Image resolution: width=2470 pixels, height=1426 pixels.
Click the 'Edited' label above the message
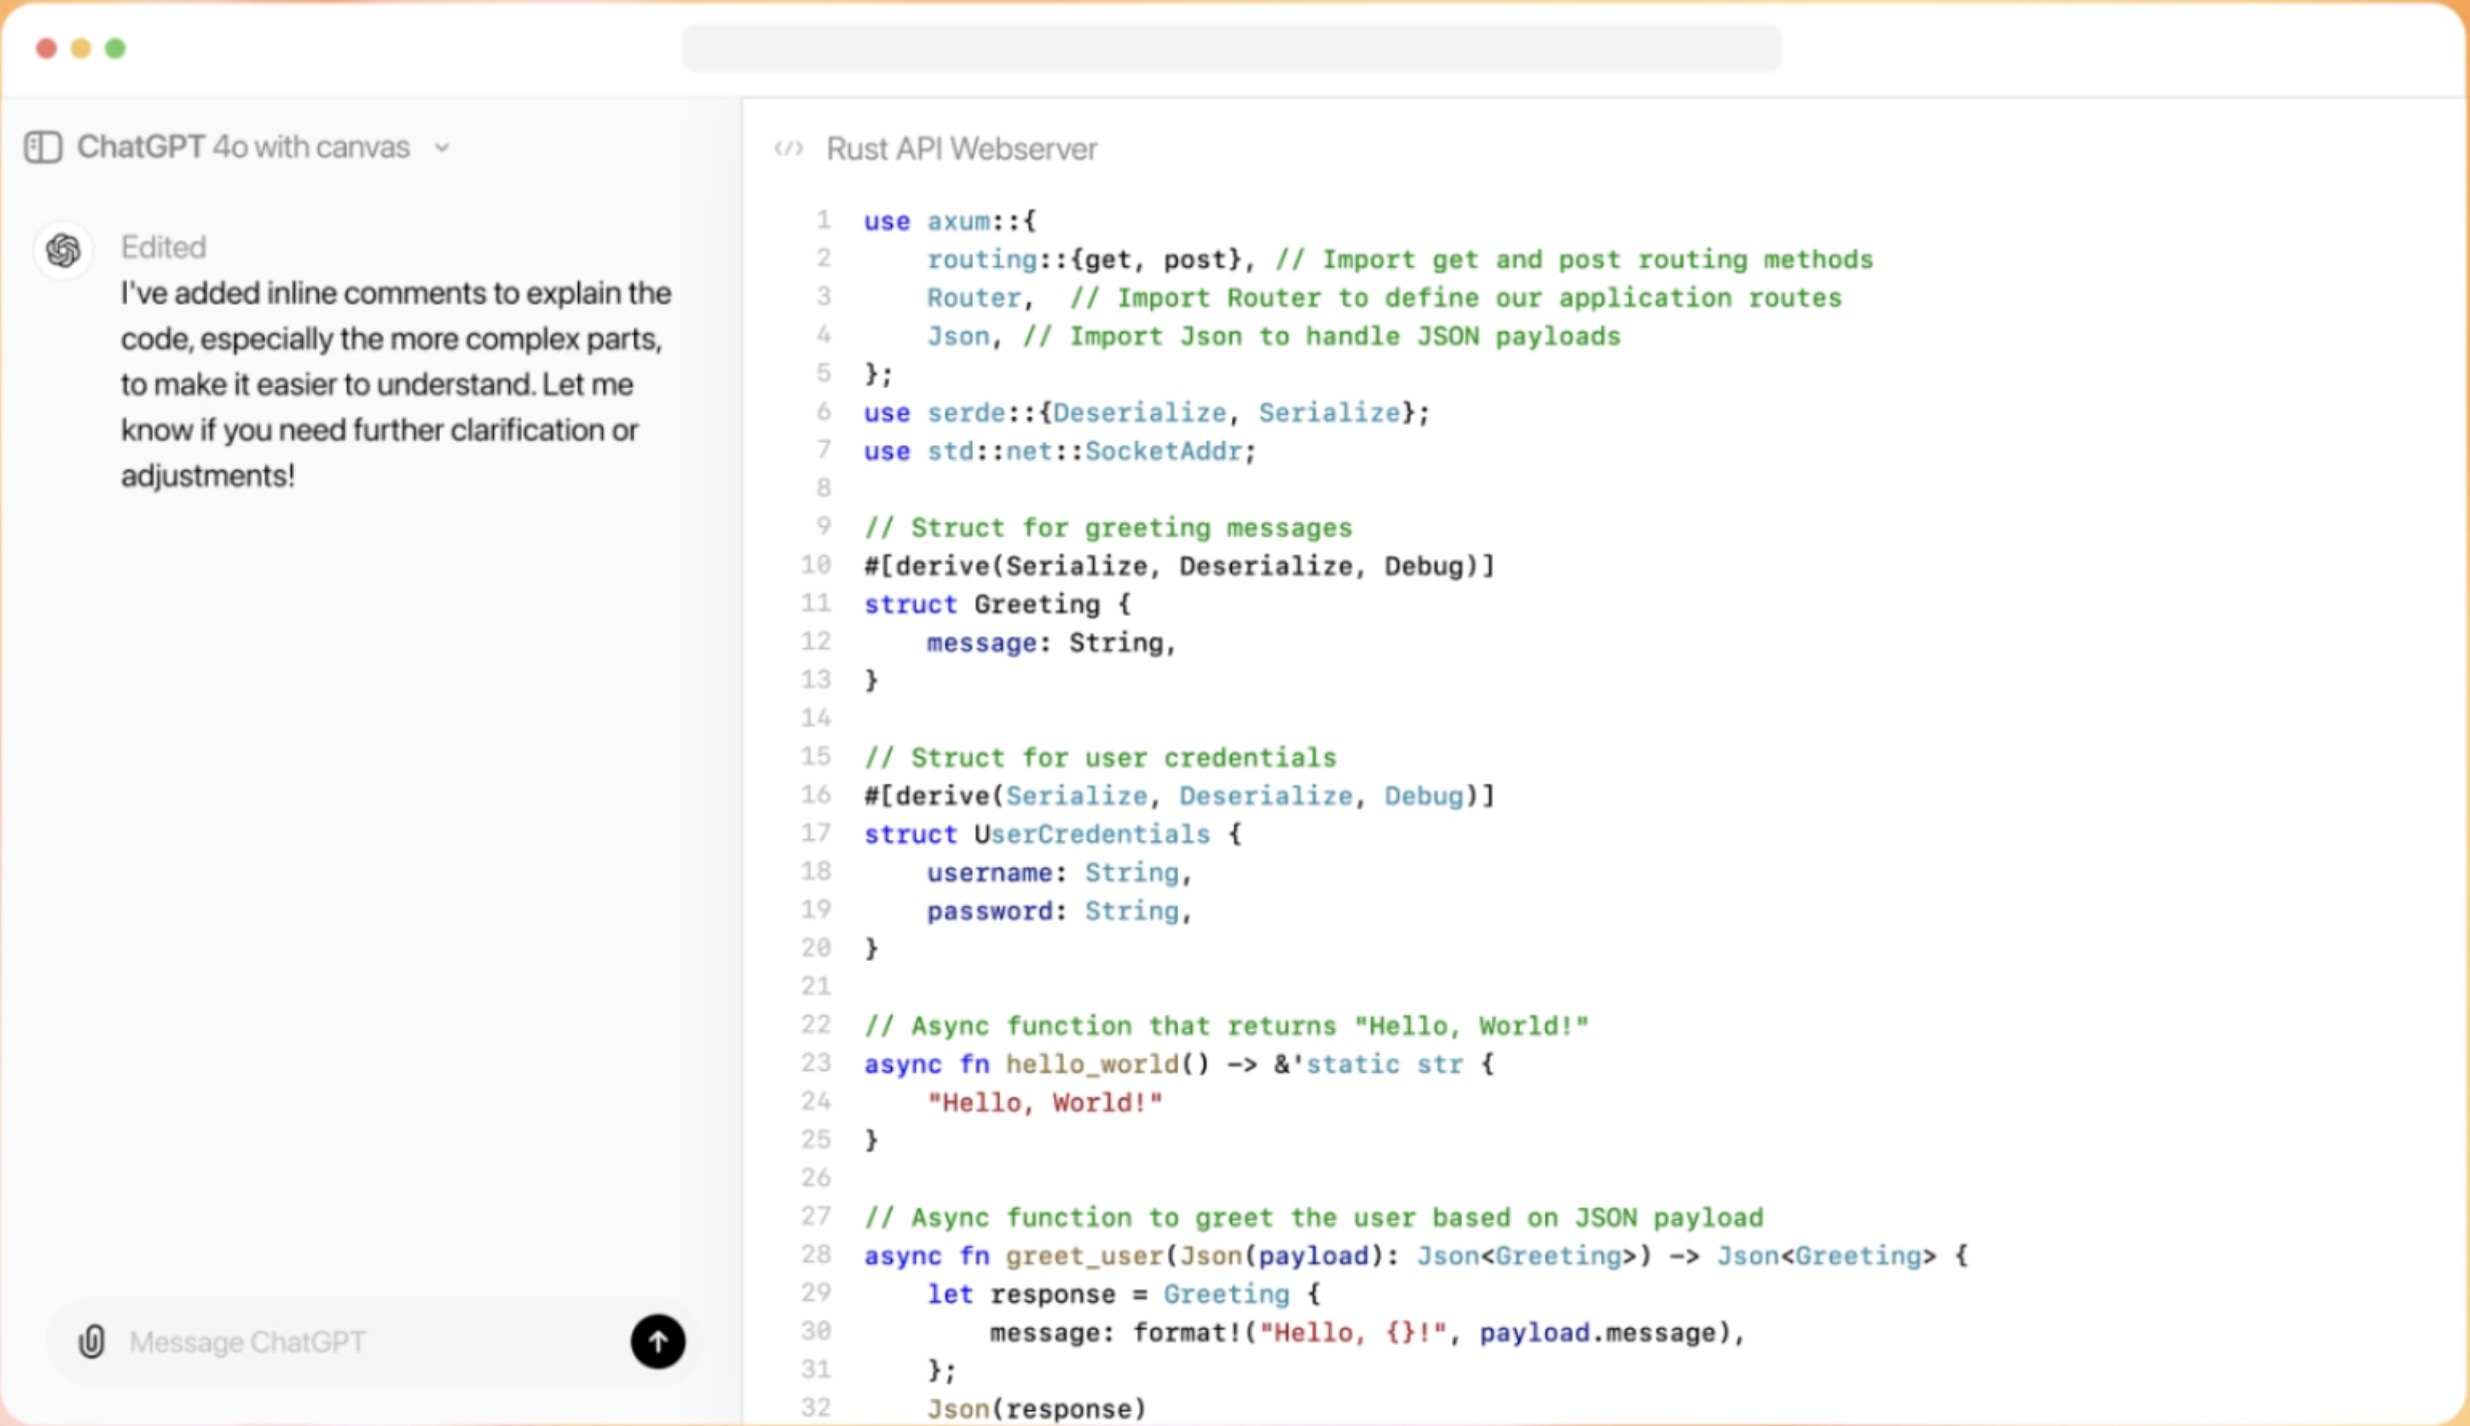pyautogui.click(x=163, y=247)
